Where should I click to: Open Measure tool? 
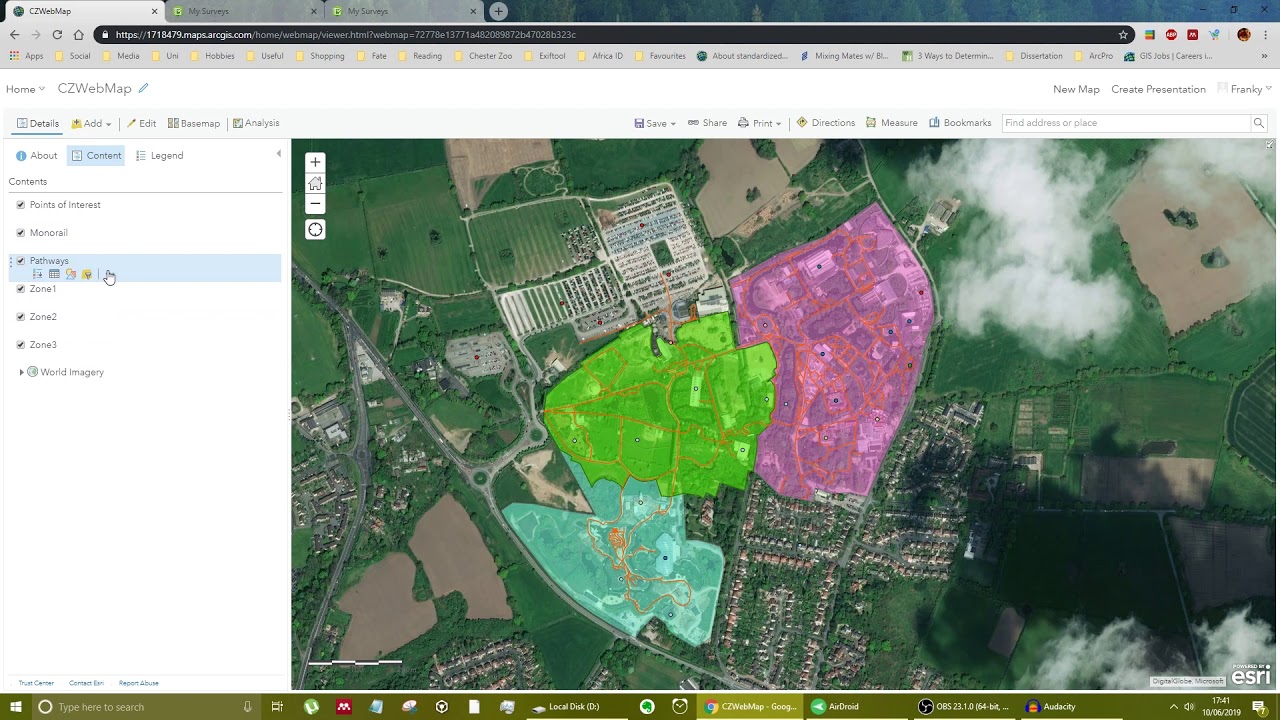tap(891, 123)
